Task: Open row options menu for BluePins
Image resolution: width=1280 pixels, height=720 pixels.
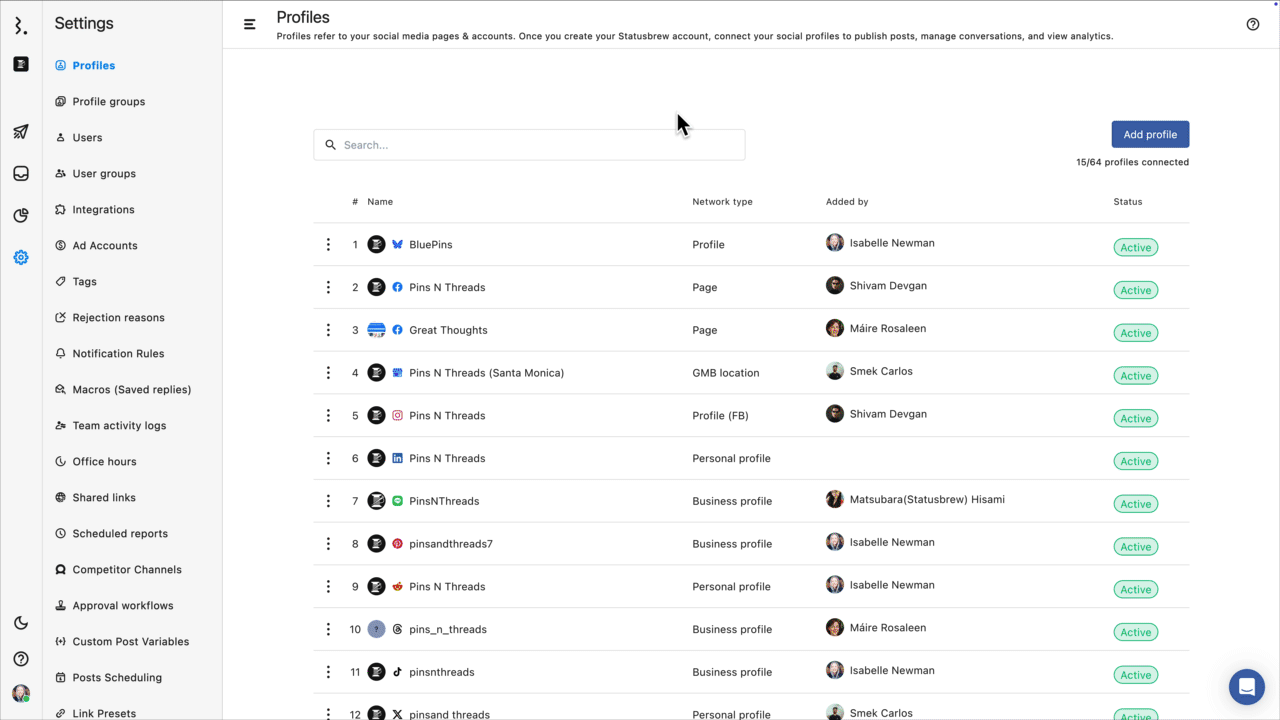Action: point(328,244)
